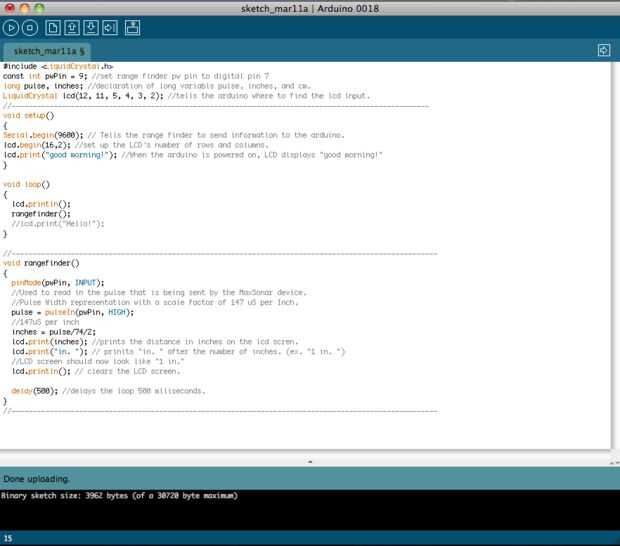620x546 pixels.
Task: Click the 'Serial.begin(9600);' line
Action: point(174,135)
